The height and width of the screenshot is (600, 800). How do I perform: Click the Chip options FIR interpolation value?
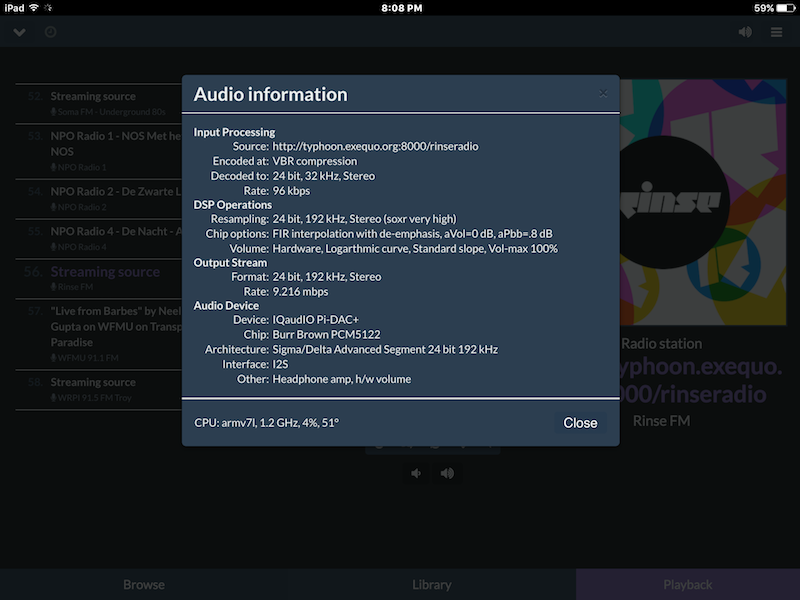[412, 234]
